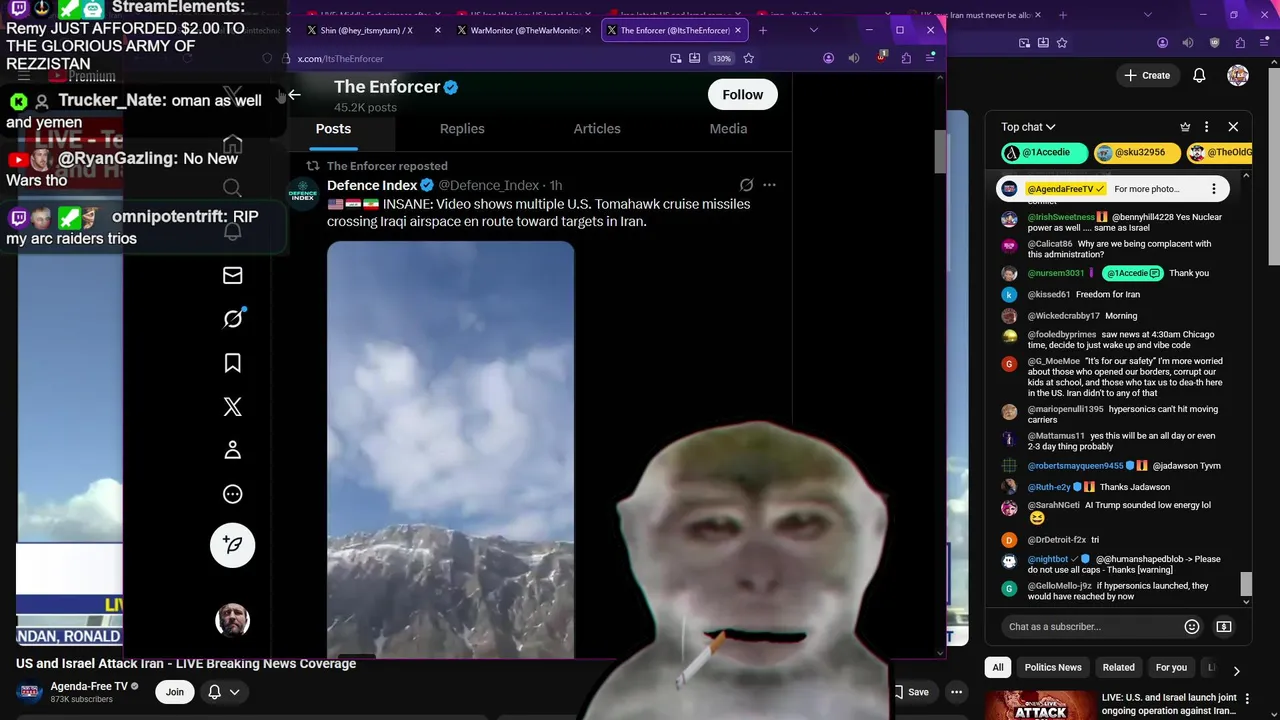The image size is (1280, 720).
Task: Click chat scrollbar thumb
Action: pos(1246,584)
